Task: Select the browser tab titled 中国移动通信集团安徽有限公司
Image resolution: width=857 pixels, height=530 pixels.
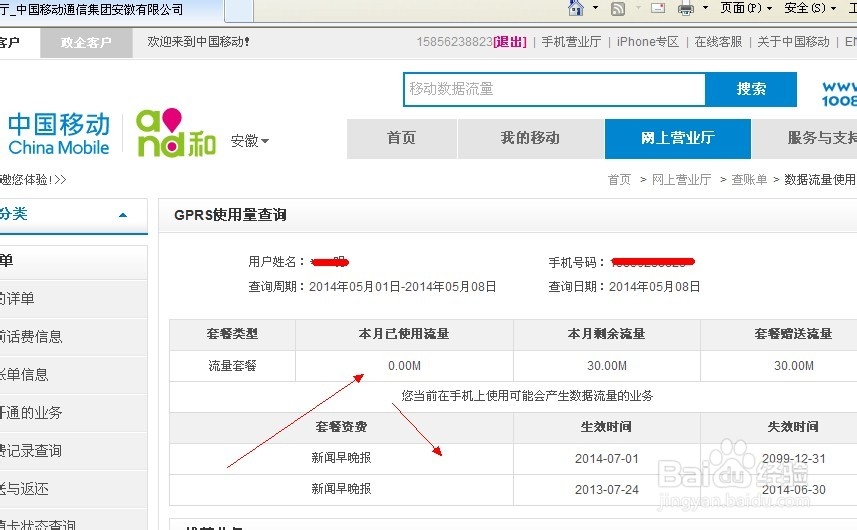Action: (109, 10)
